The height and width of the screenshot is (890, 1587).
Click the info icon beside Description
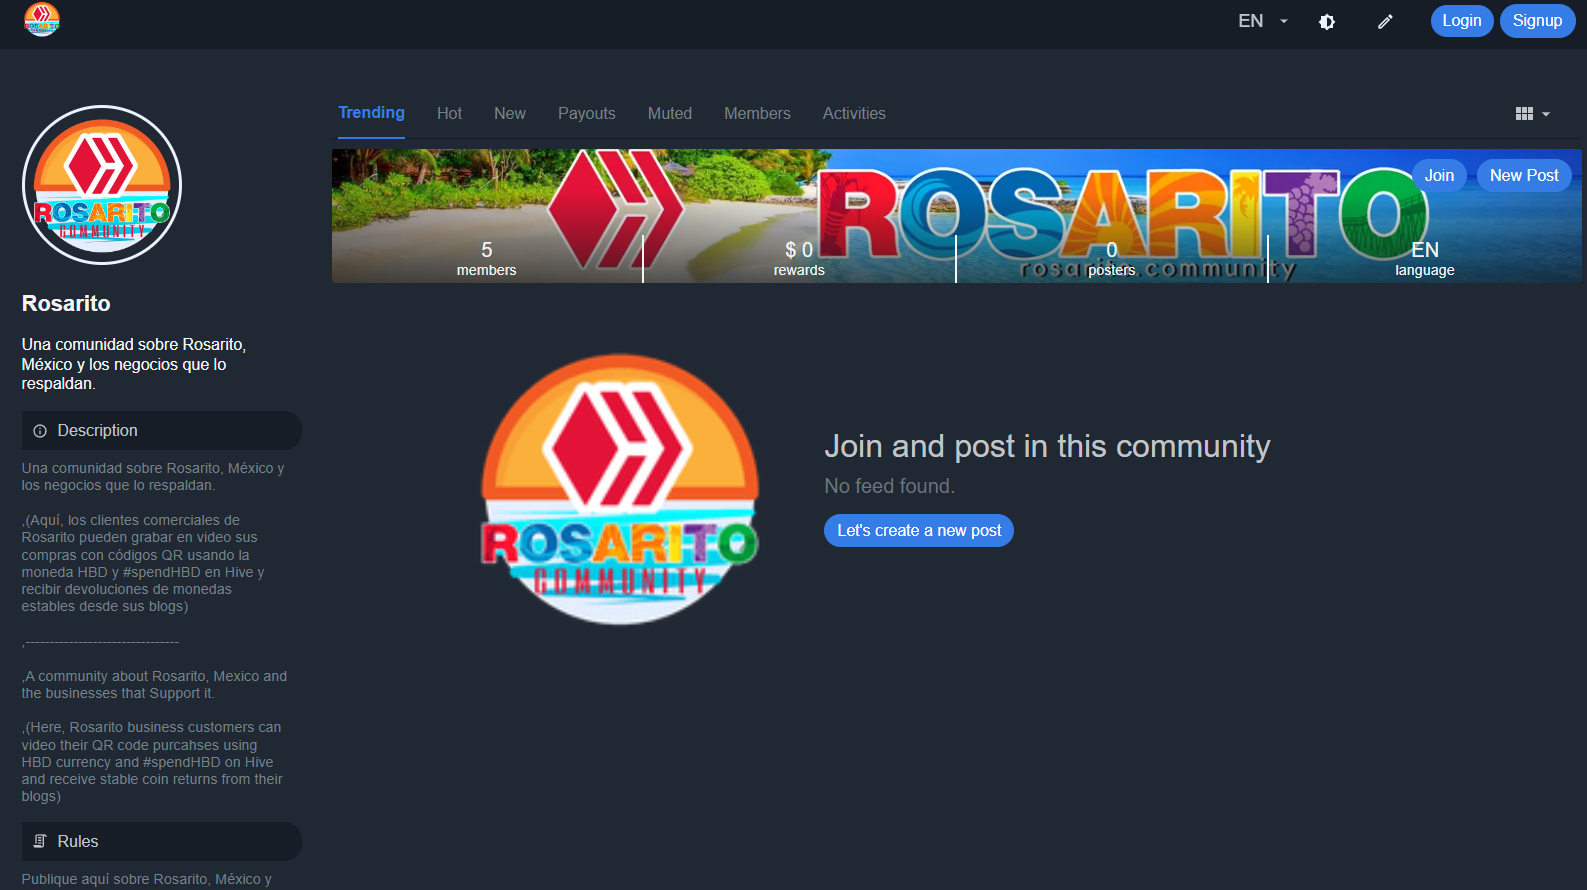pyautogui.click(x=40, y=431)
